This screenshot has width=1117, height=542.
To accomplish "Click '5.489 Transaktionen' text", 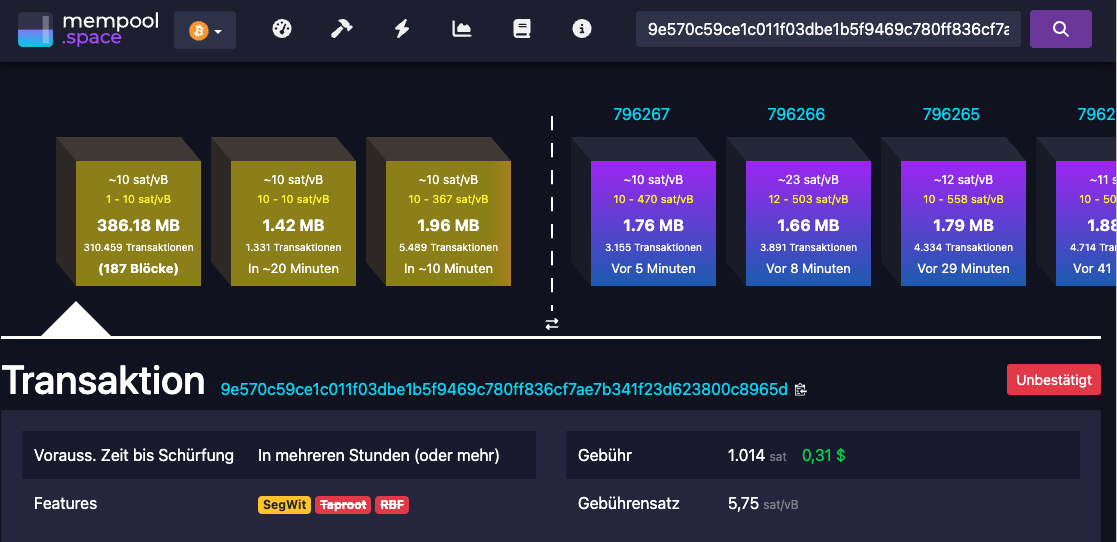I will (x=449, y=248).
